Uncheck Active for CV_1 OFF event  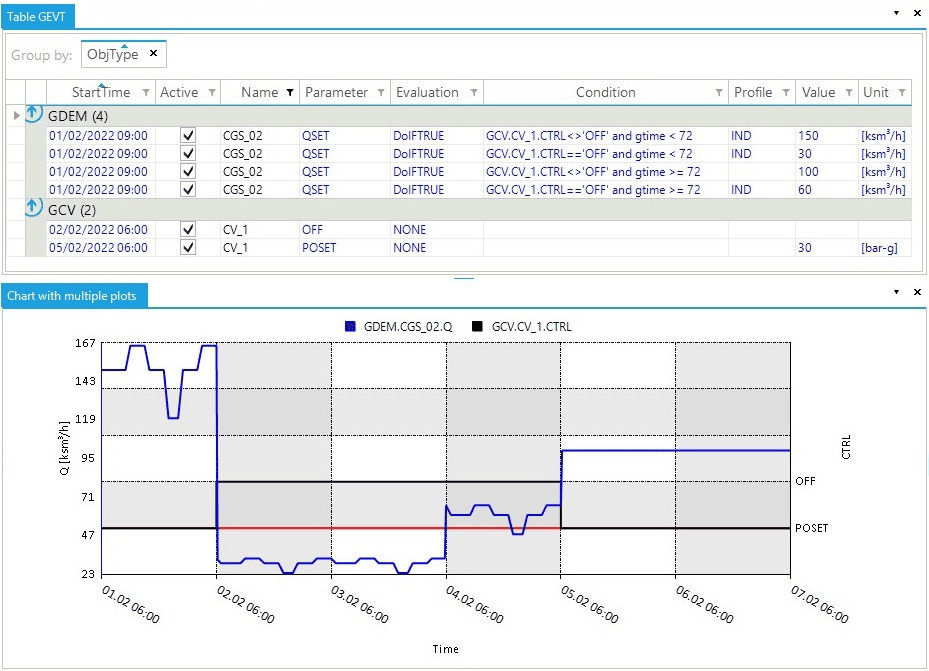coord(188,230)
